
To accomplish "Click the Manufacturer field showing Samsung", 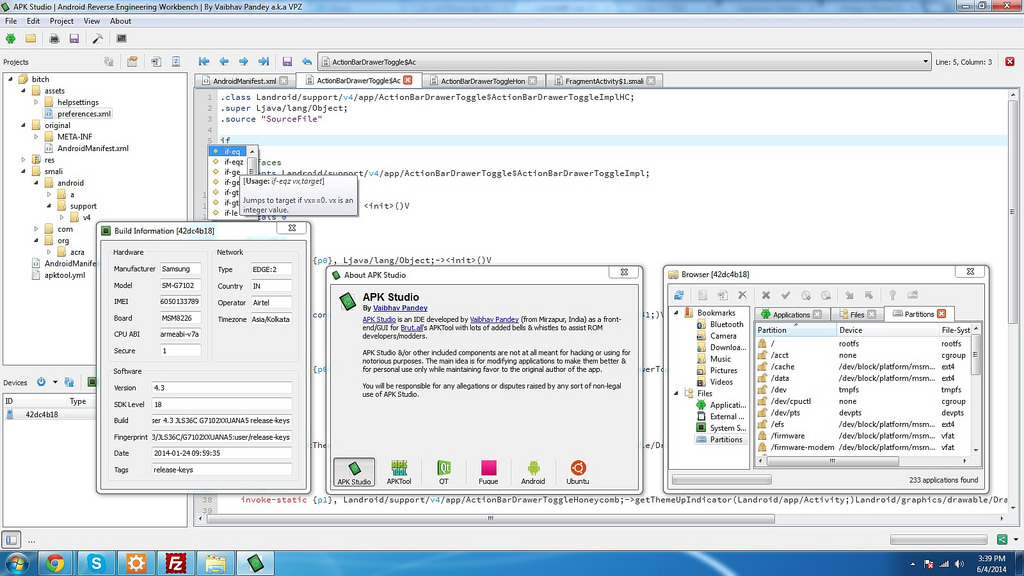I will click(180, 268).
